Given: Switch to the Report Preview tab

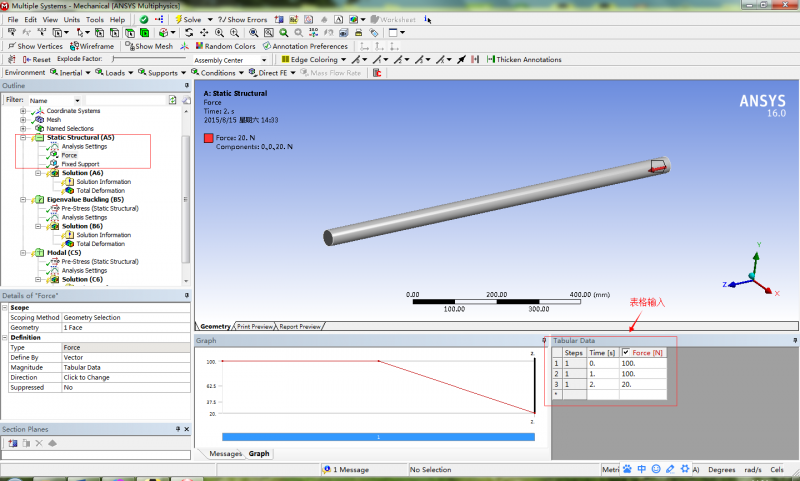Looking at the screenshot, I should [300, 326].
